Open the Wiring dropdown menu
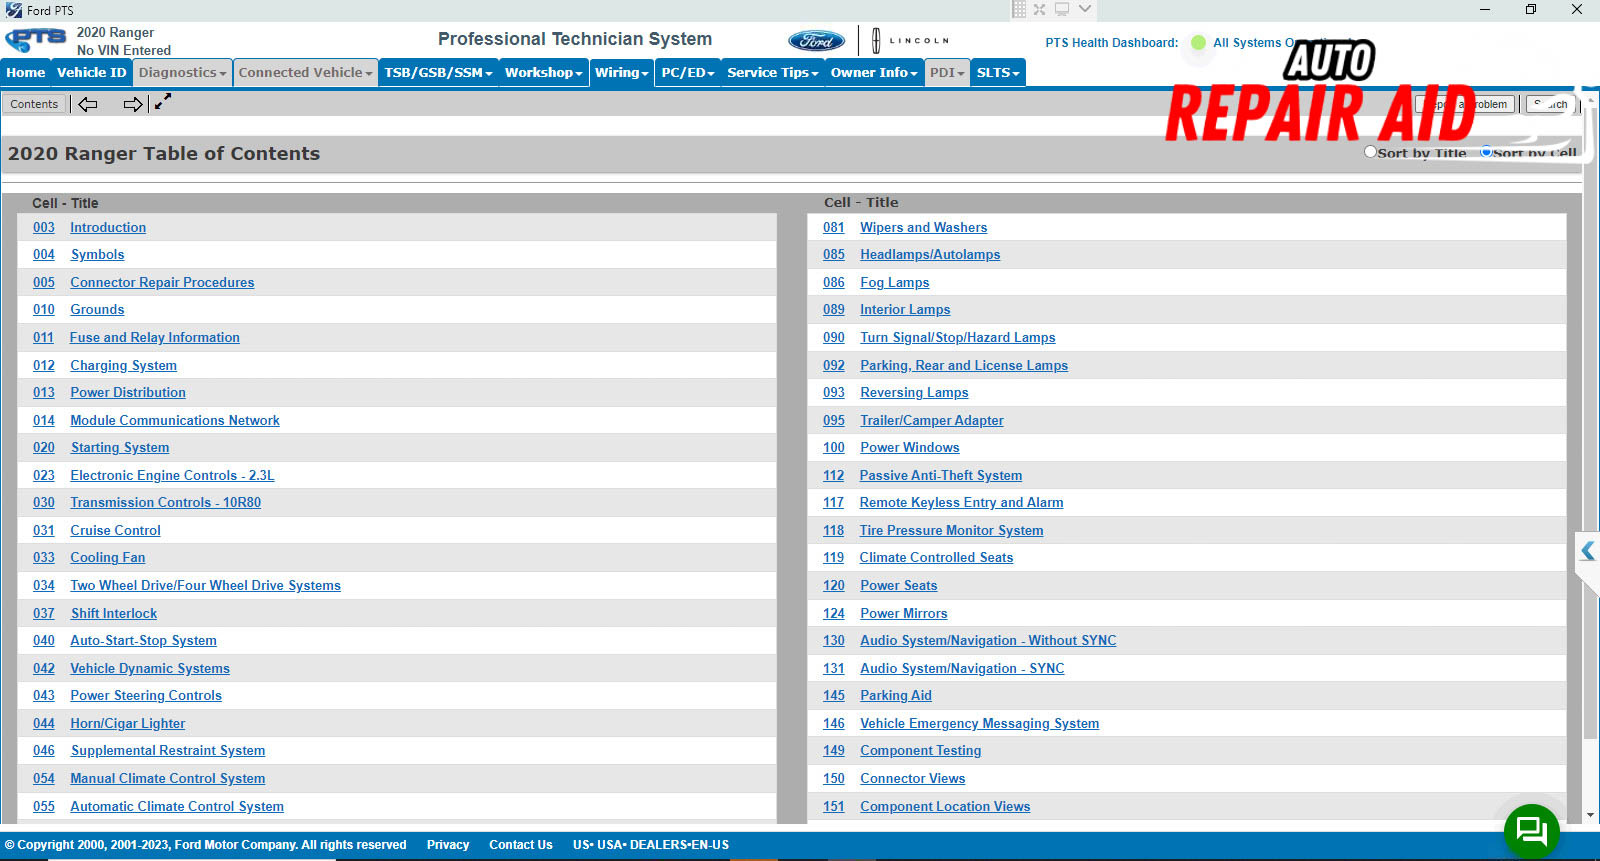This screenshot has height=861, width=1600. coord(622,73)
